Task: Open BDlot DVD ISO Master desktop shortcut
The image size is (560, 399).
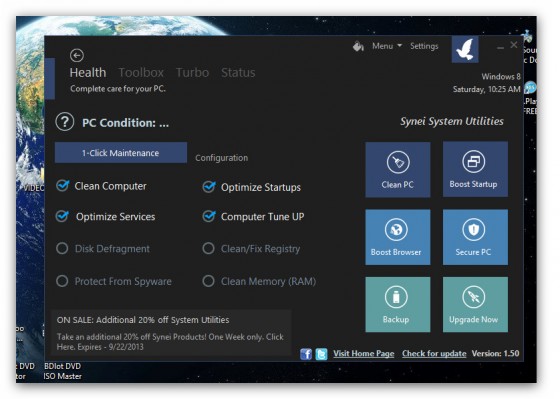Action: 62,371
